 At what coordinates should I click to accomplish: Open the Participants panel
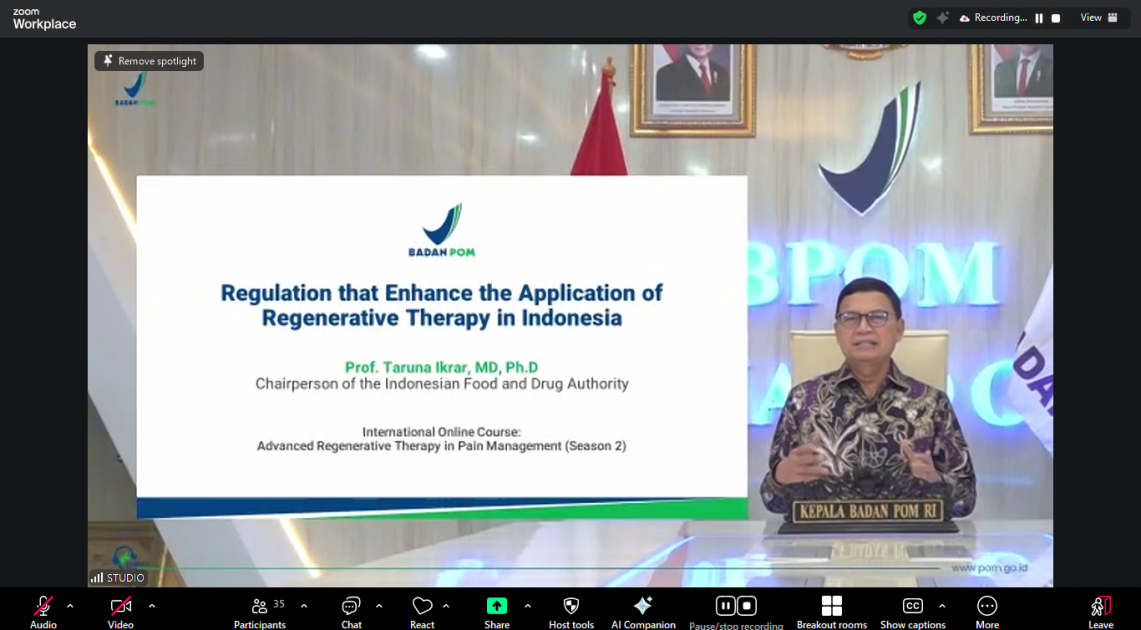click(x=260, y=611)
